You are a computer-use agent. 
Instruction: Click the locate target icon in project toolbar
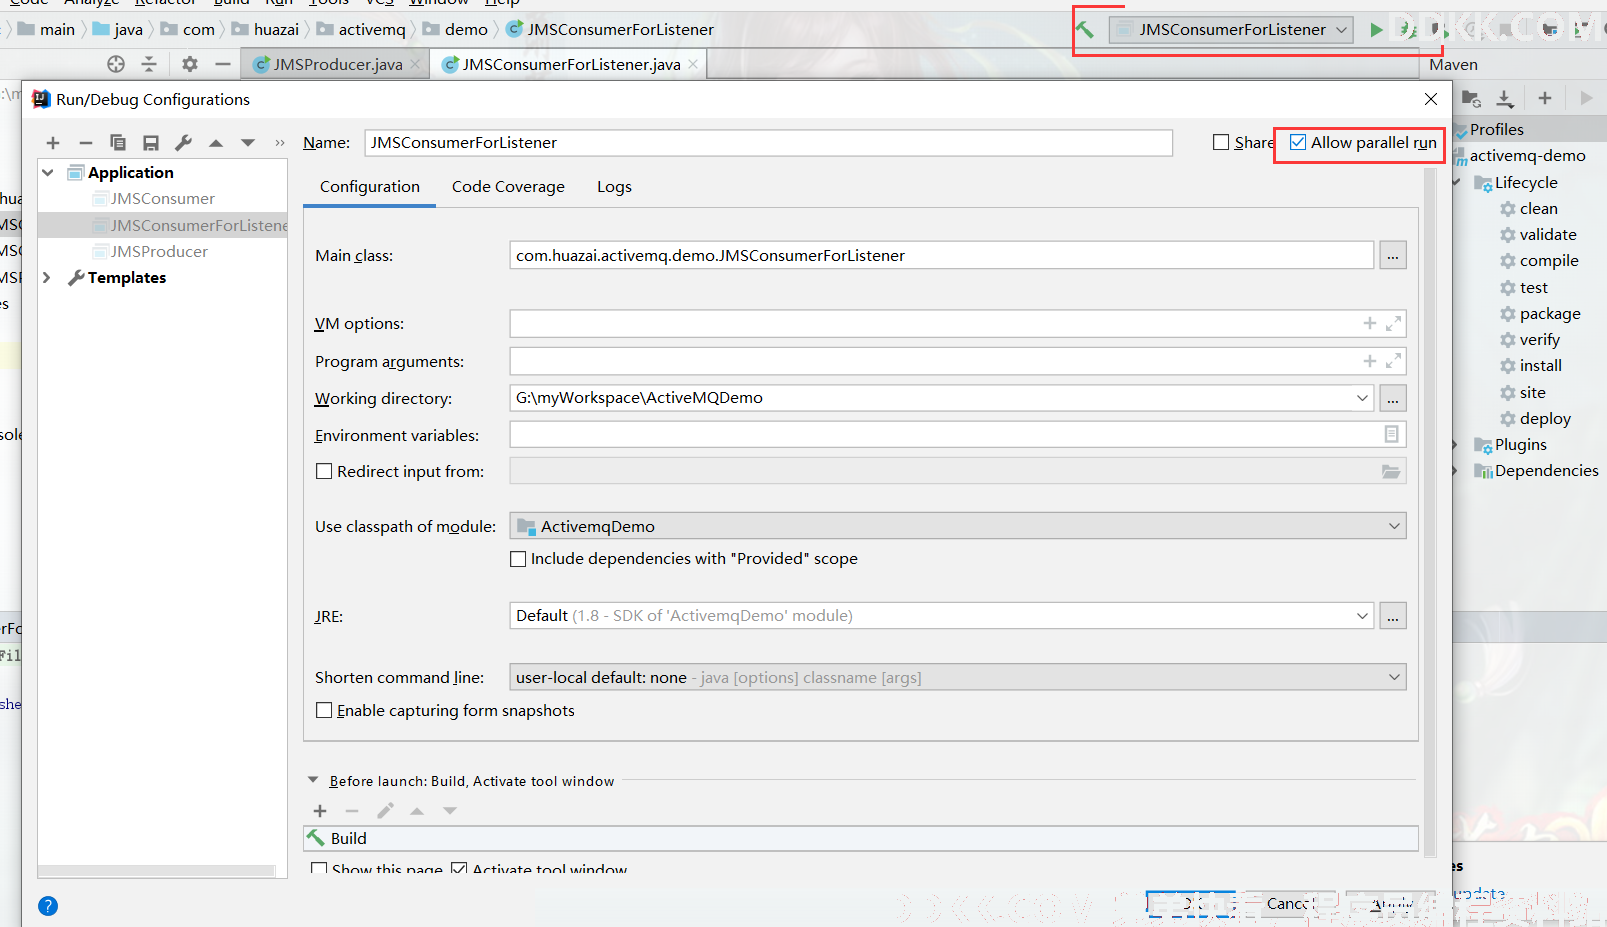click(x=116, y=64)
